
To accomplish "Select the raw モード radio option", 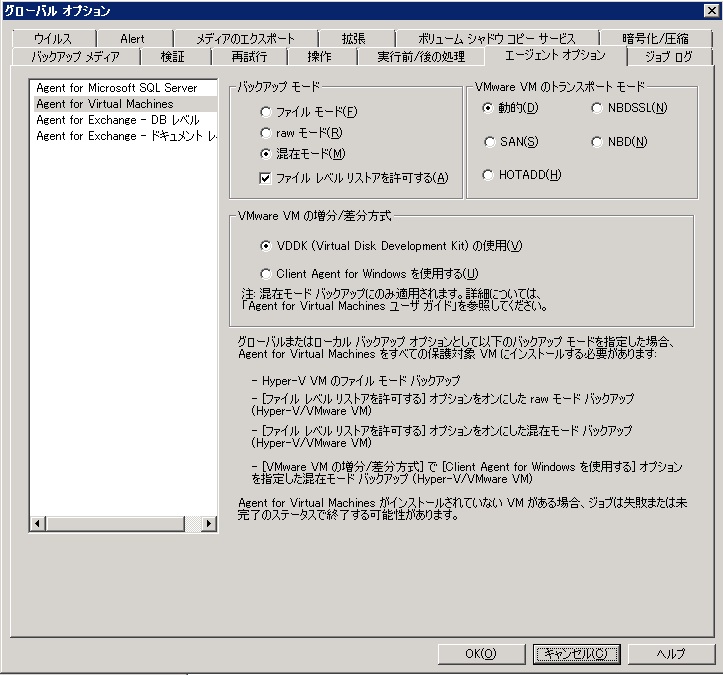I will click(x=266, y=132).
